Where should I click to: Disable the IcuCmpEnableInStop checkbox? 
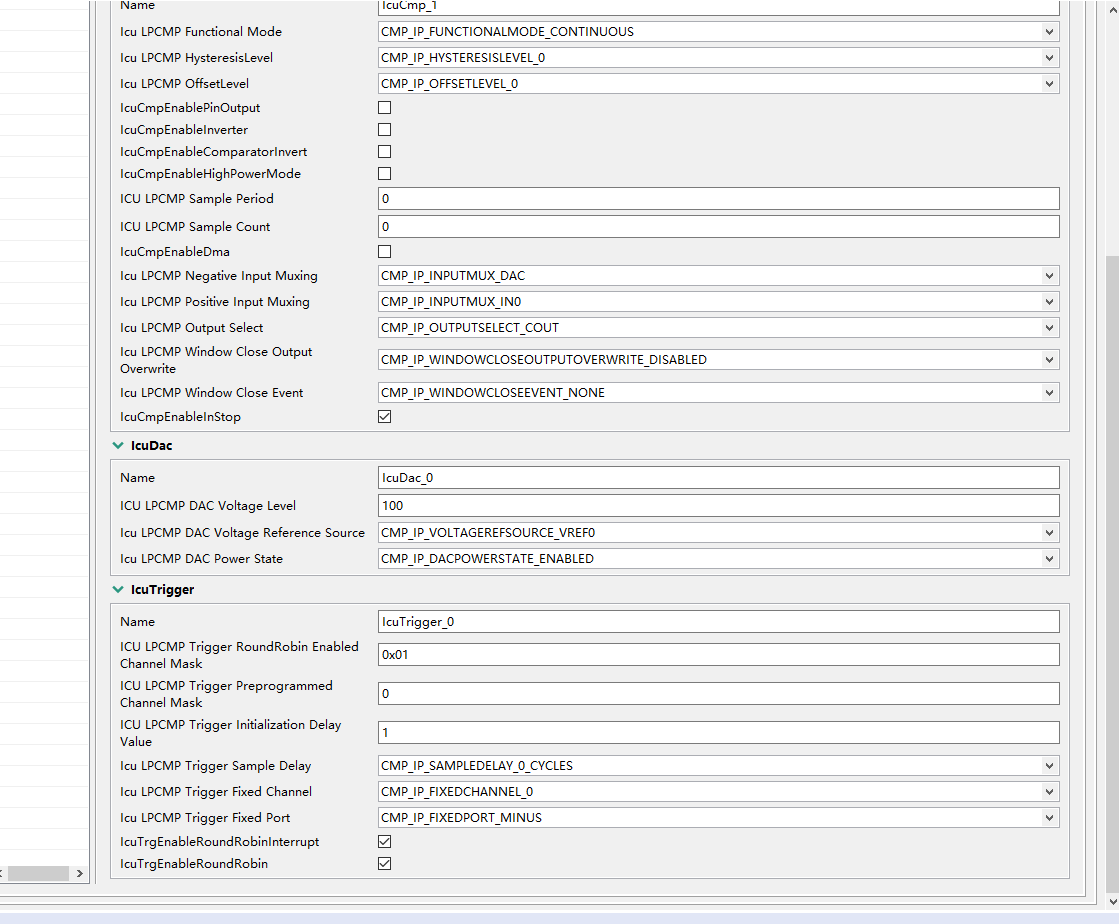(x=384, y=416)
